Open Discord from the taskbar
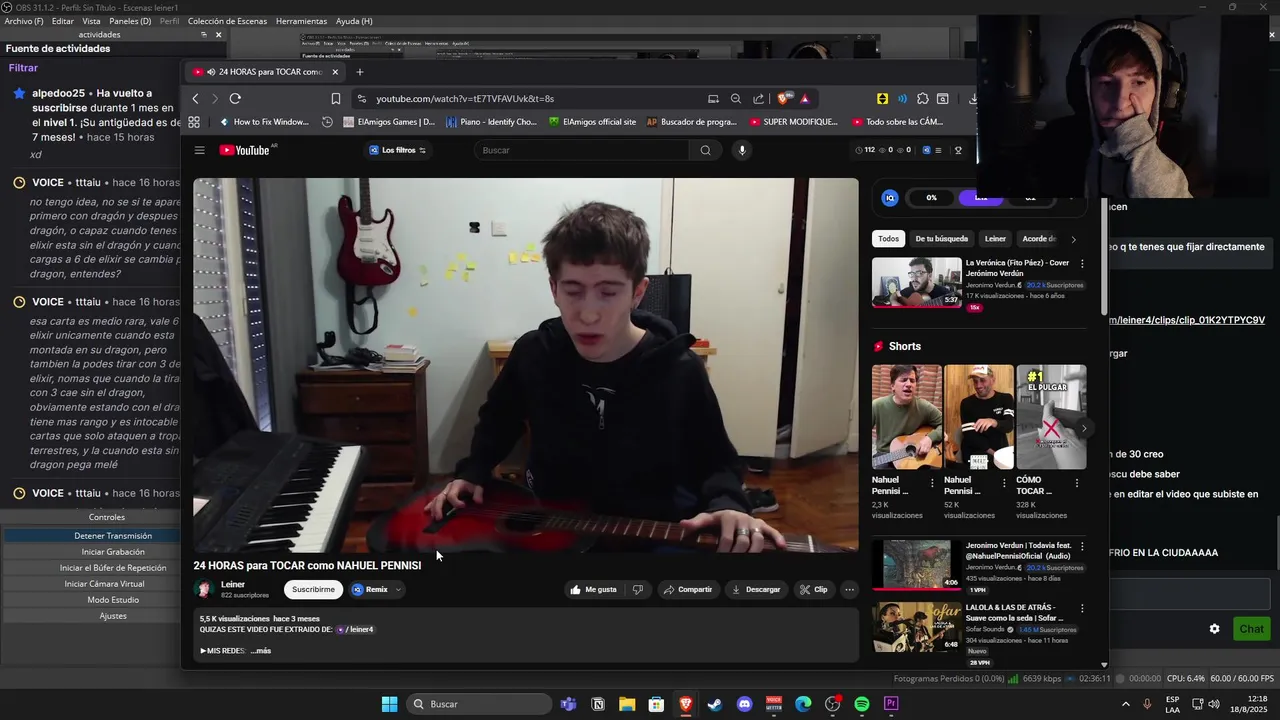The width and height of the screenshot is (1280, 720). [x=744, y=704]
